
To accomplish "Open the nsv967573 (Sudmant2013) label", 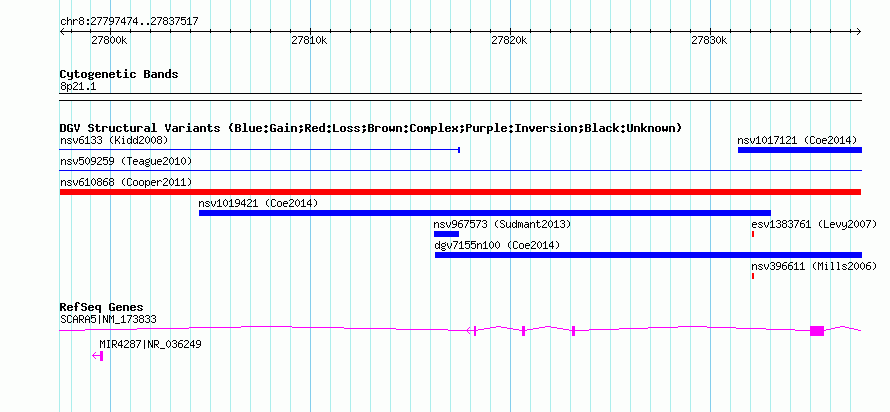I will pos(502,224).
